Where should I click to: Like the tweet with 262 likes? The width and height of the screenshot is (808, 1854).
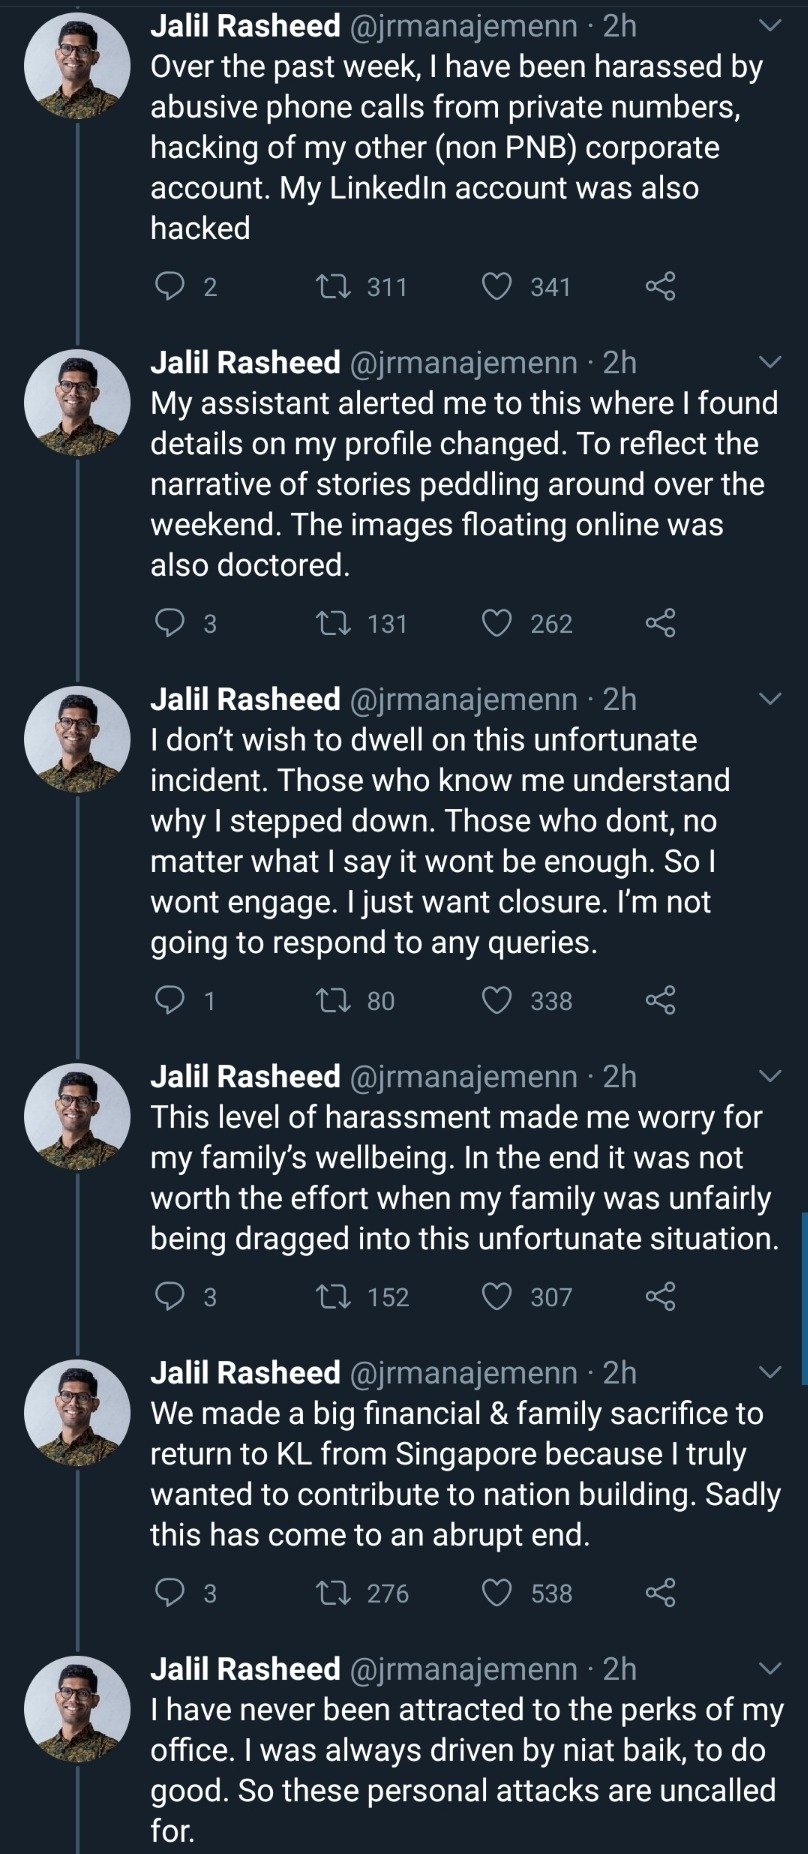click(x=497, y=624)
